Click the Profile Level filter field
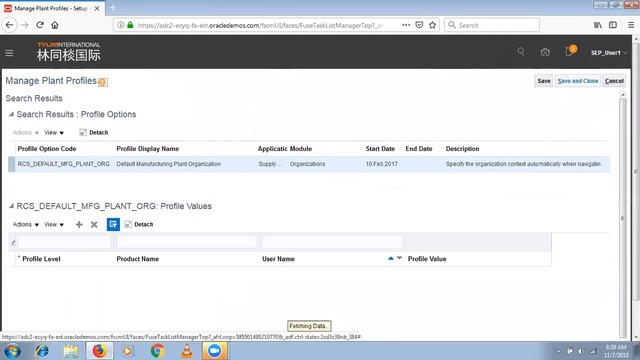 [64, 242]
